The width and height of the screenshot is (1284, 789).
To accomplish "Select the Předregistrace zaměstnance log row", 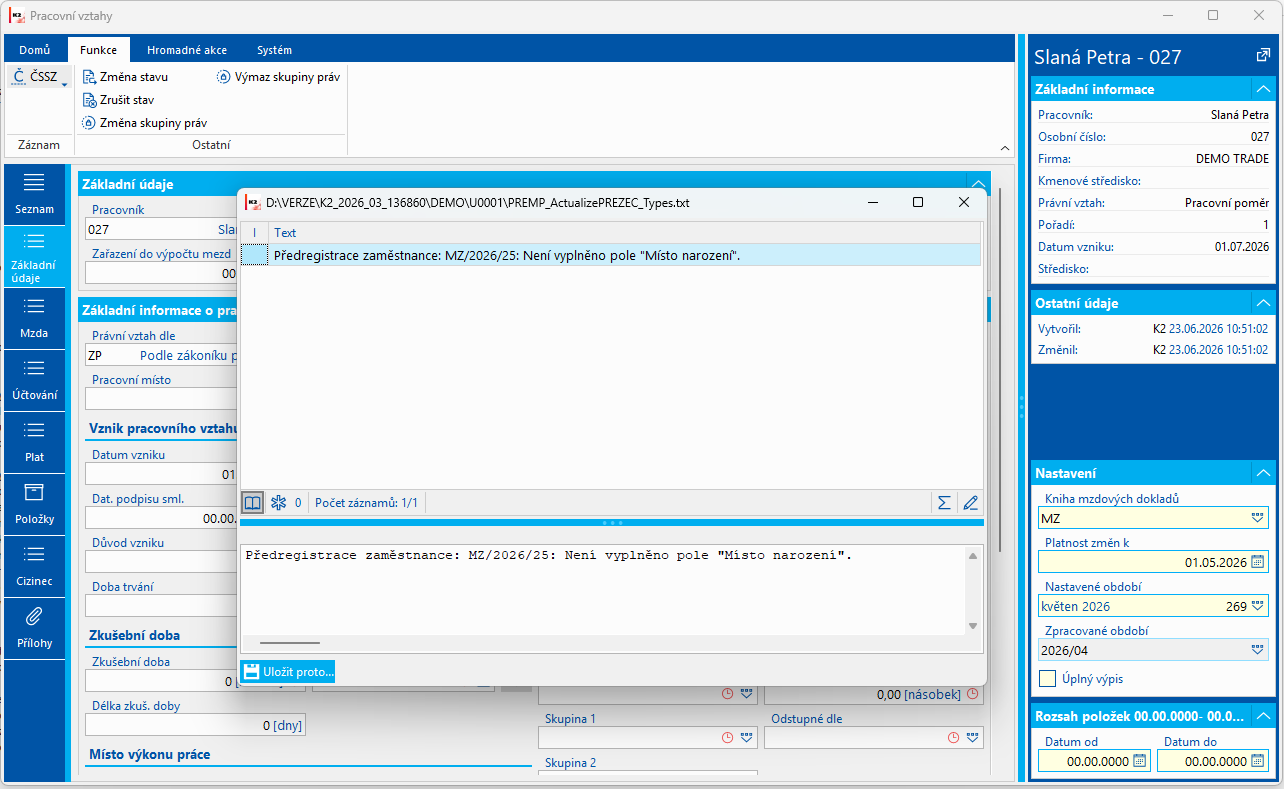I will (x=611, y=255).
